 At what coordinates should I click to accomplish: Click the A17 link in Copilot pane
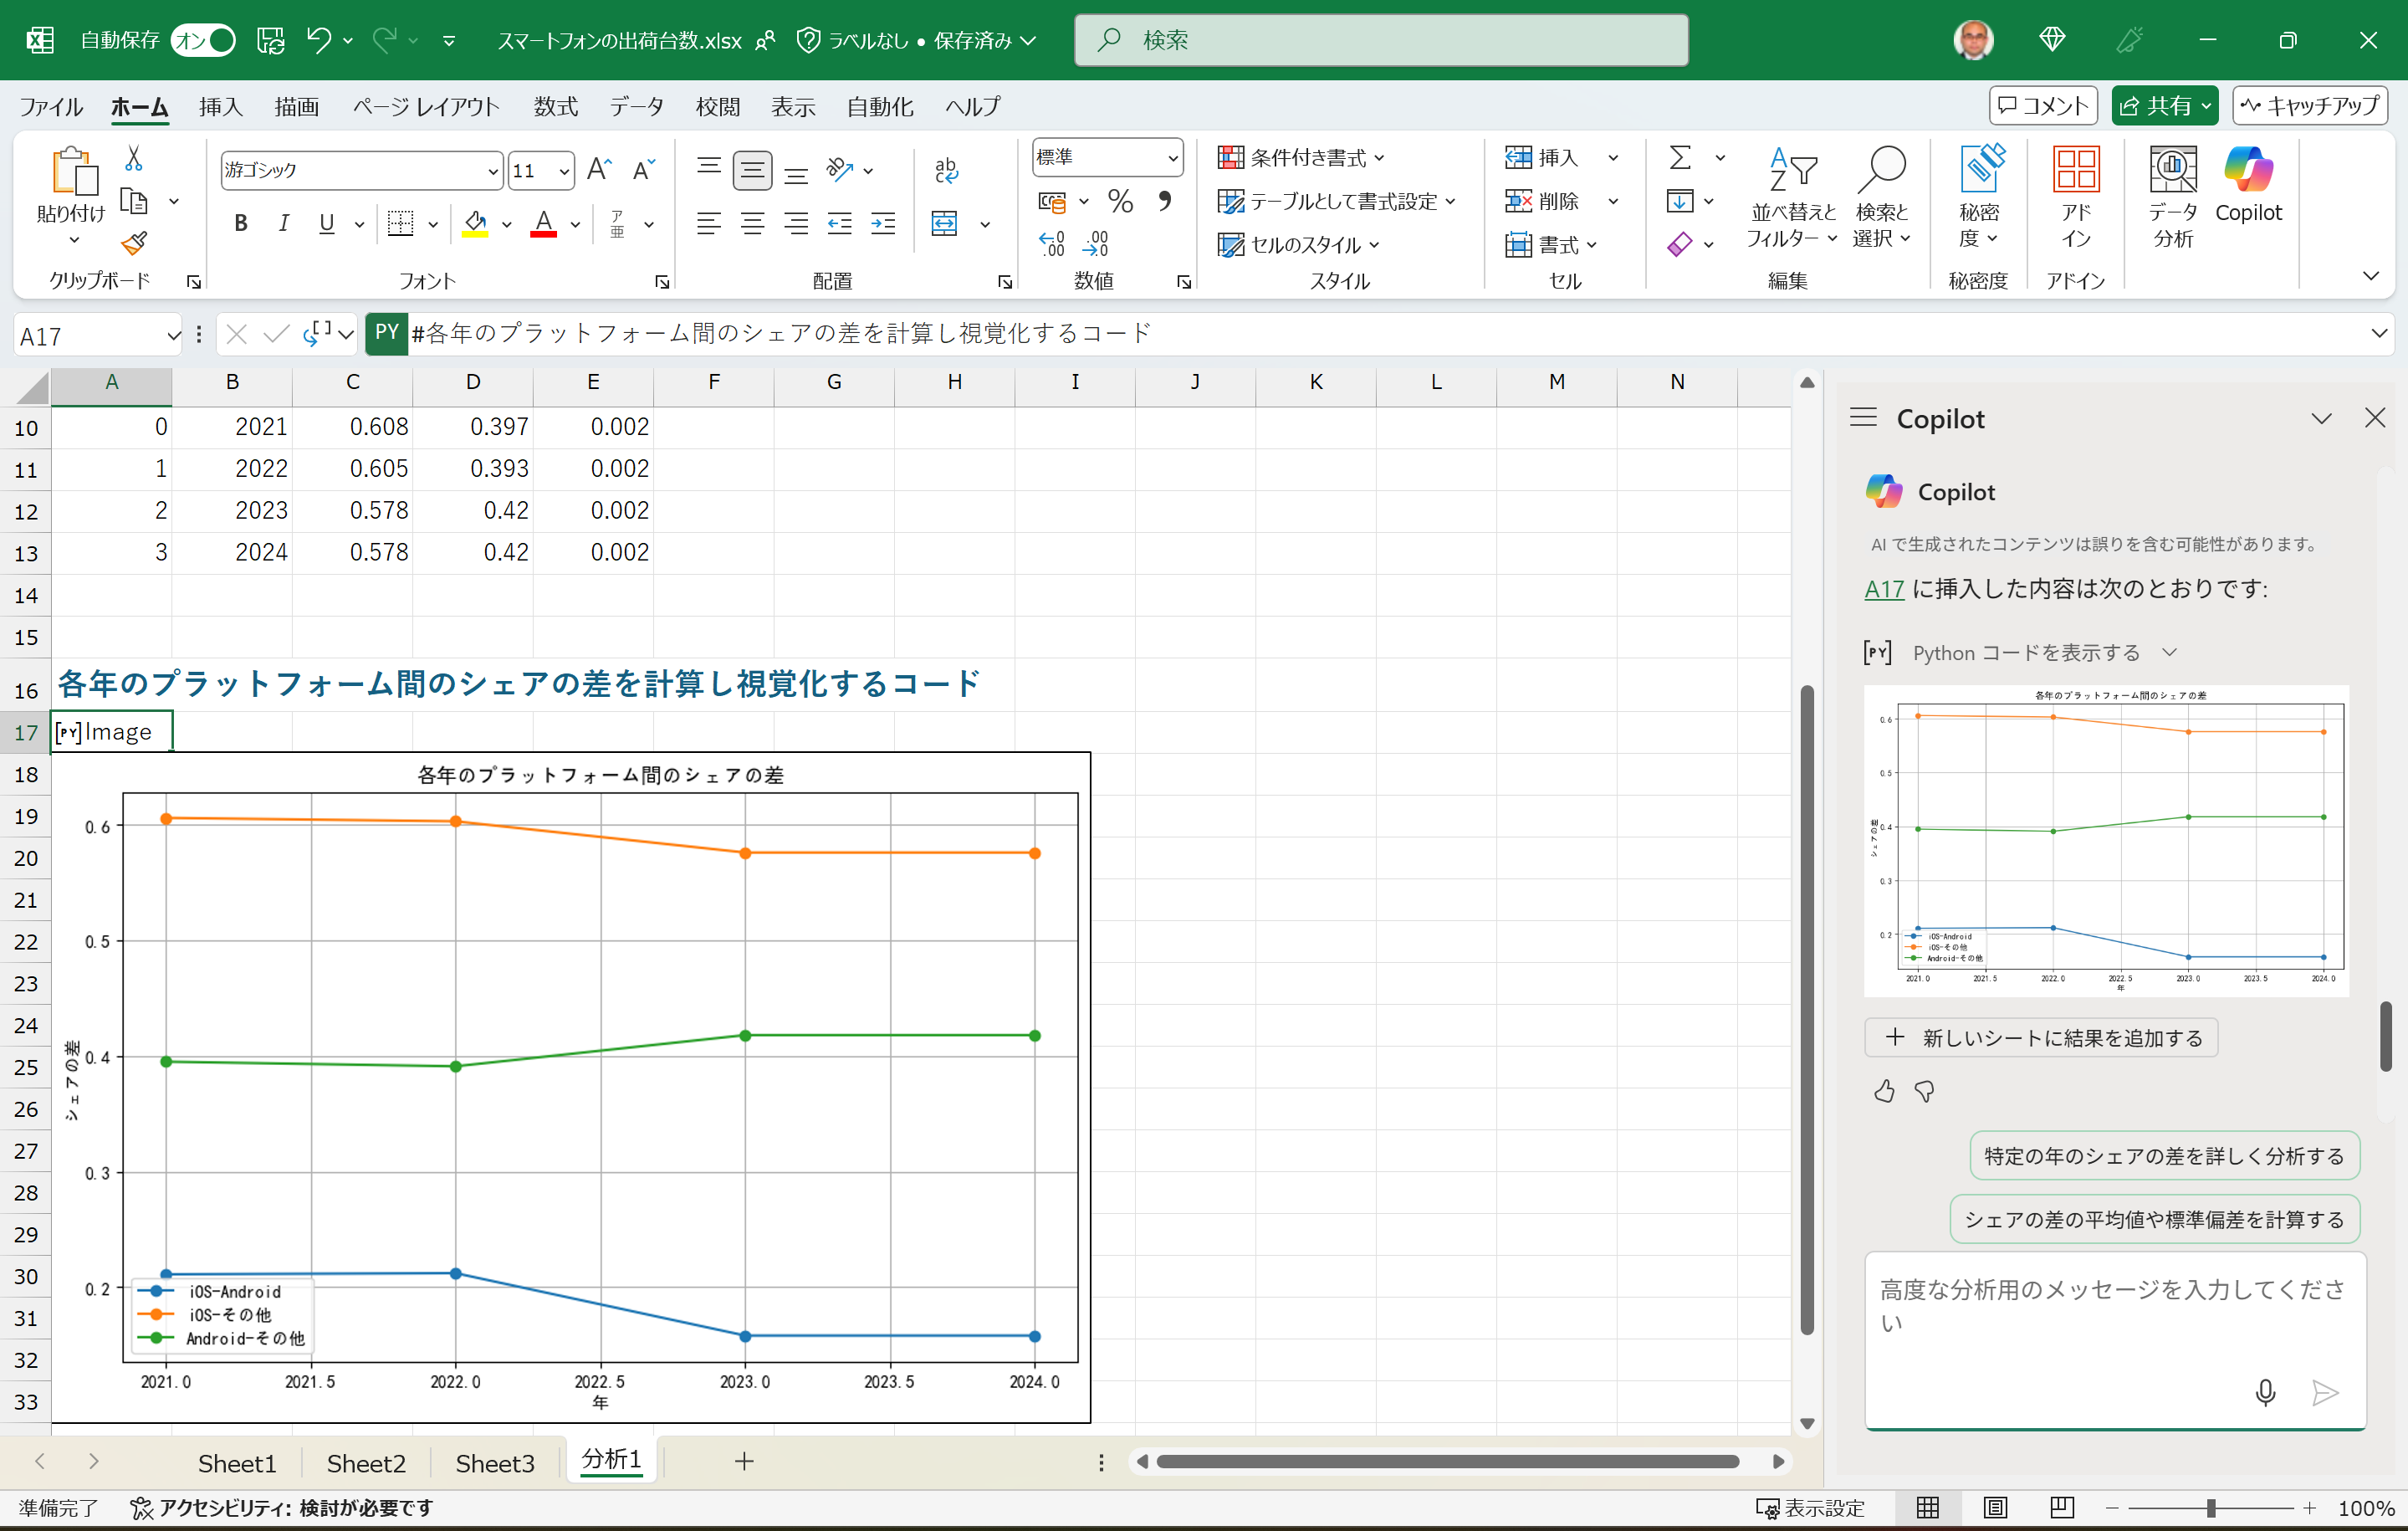1883,590
